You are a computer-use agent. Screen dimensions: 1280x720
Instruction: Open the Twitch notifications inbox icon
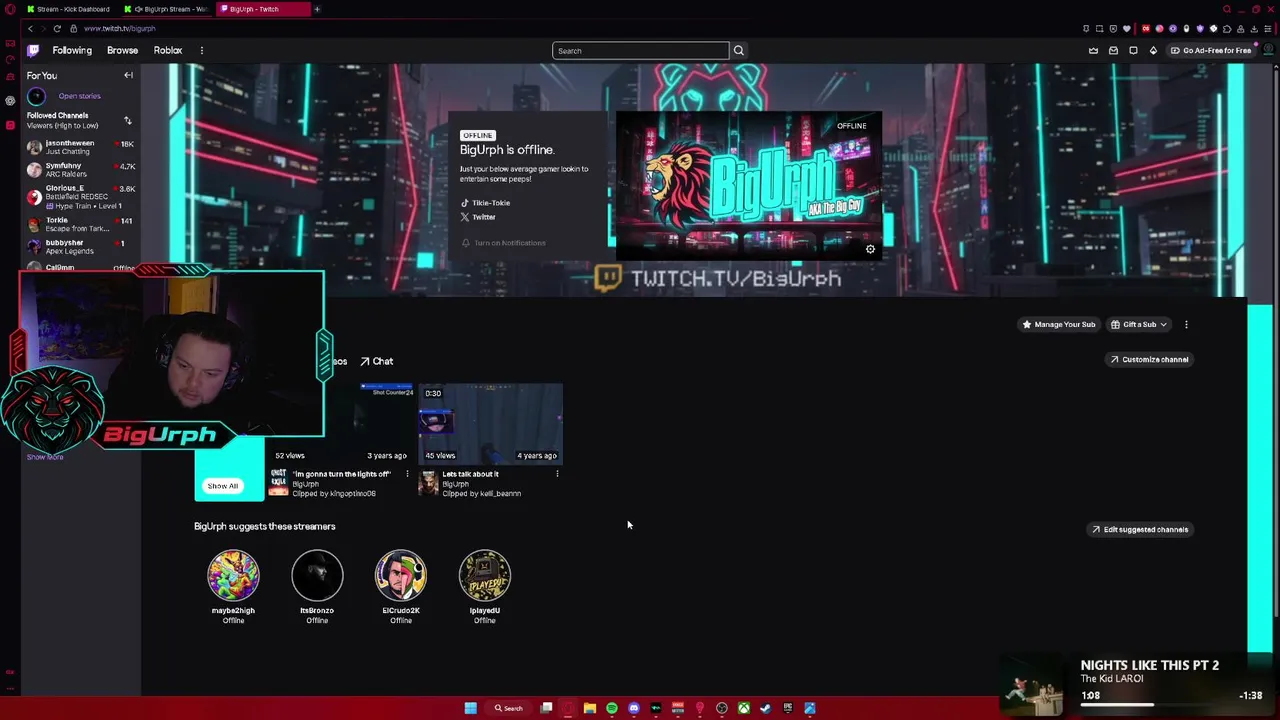pos(1113,50)
